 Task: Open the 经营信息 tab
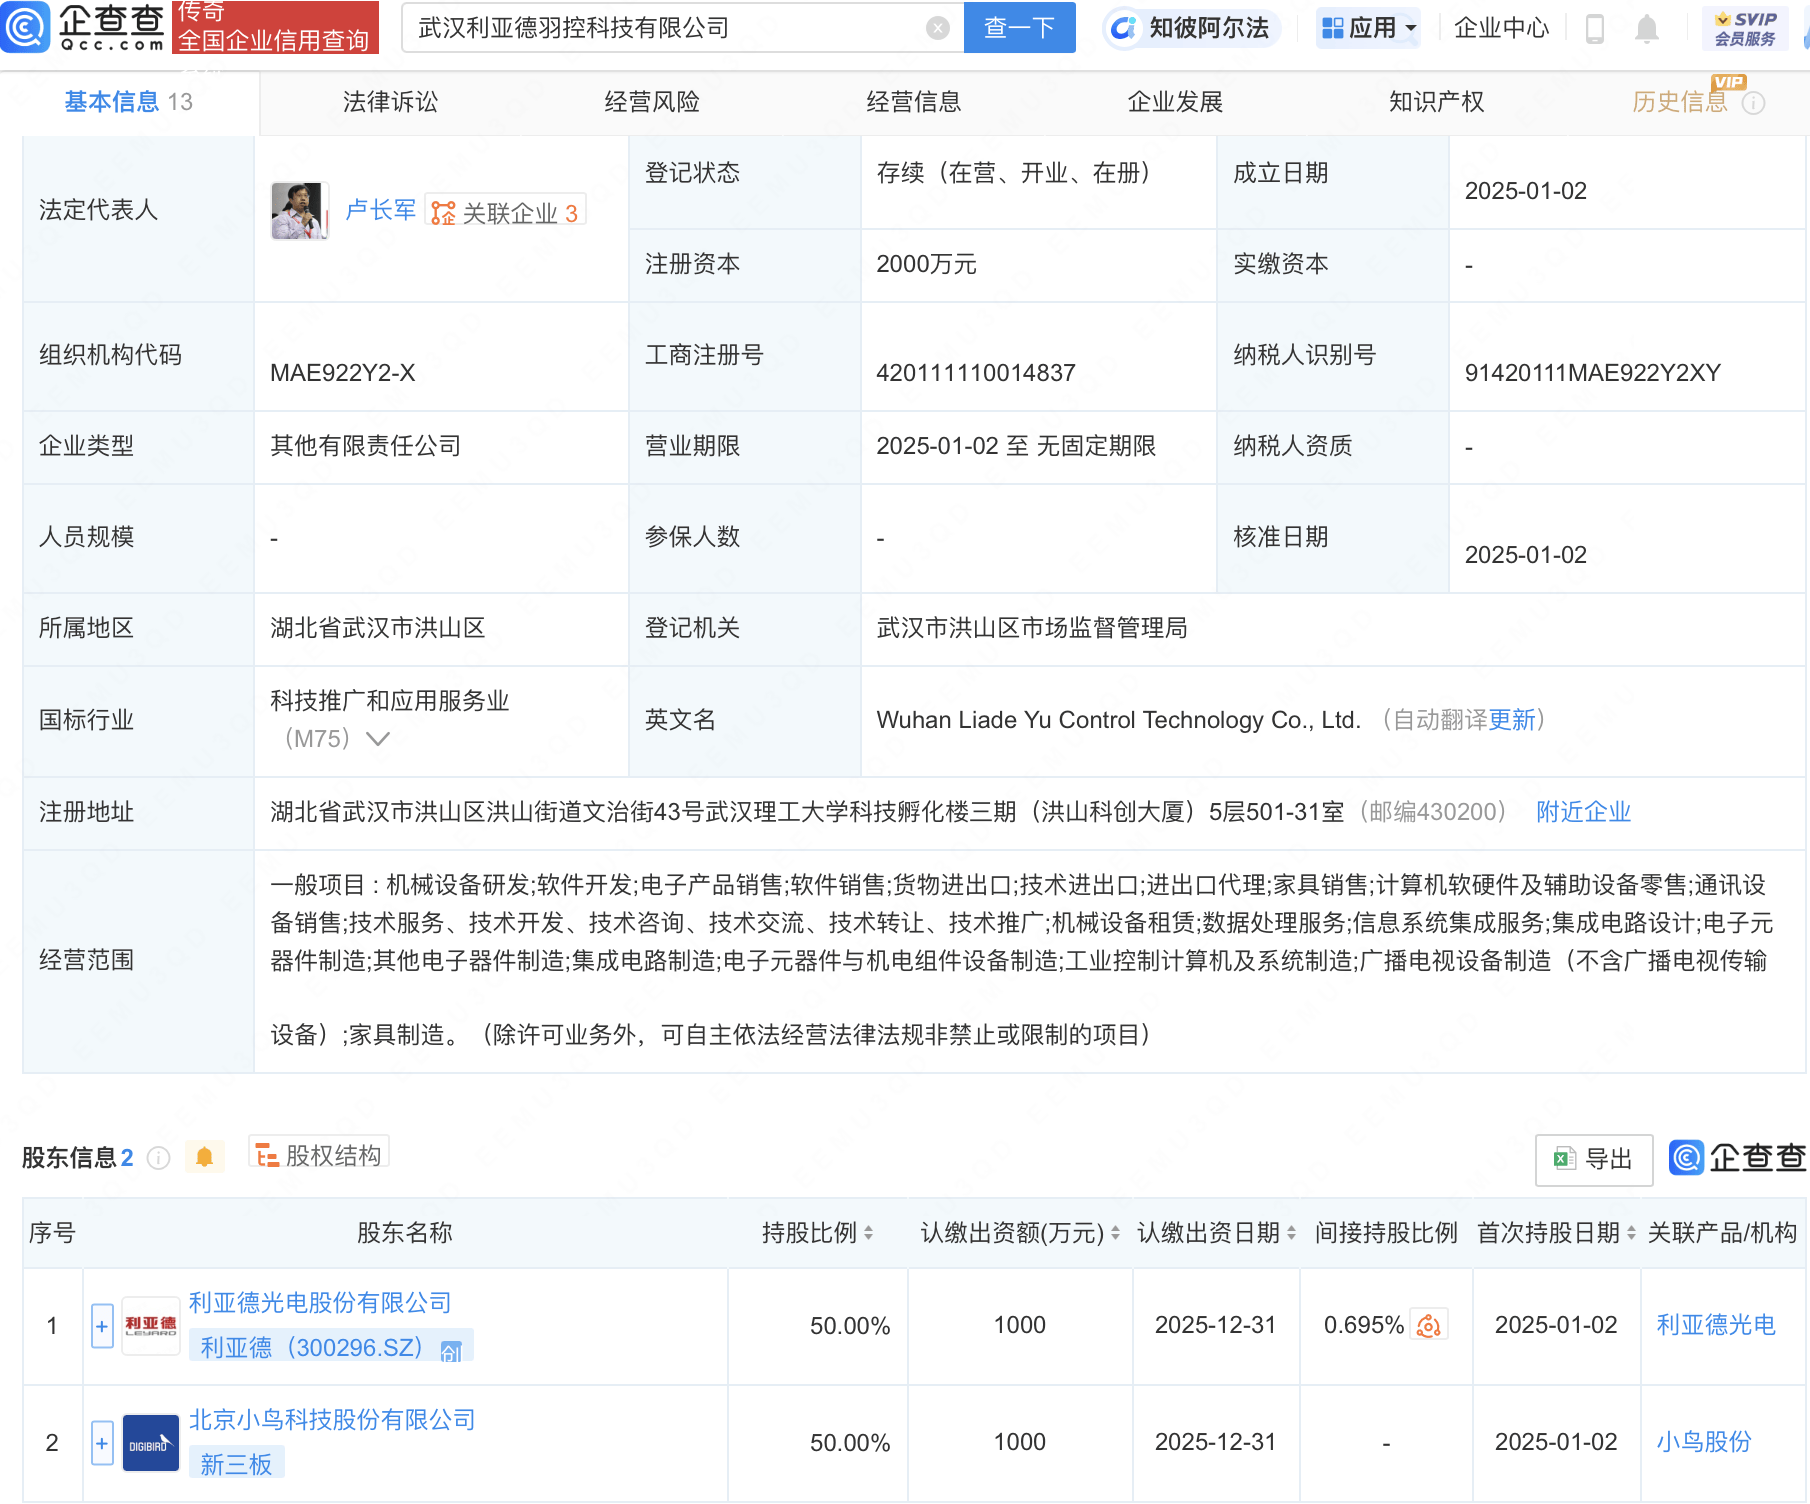(914, 102)
